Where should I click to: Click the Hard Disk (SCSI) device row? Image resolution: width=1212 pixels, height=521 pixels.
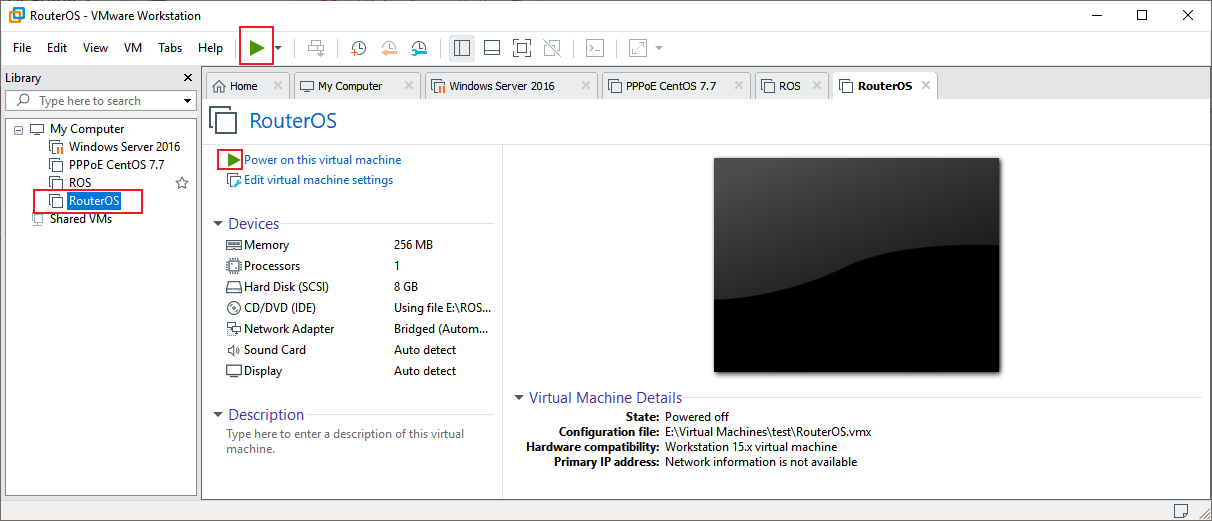(358, 287)
